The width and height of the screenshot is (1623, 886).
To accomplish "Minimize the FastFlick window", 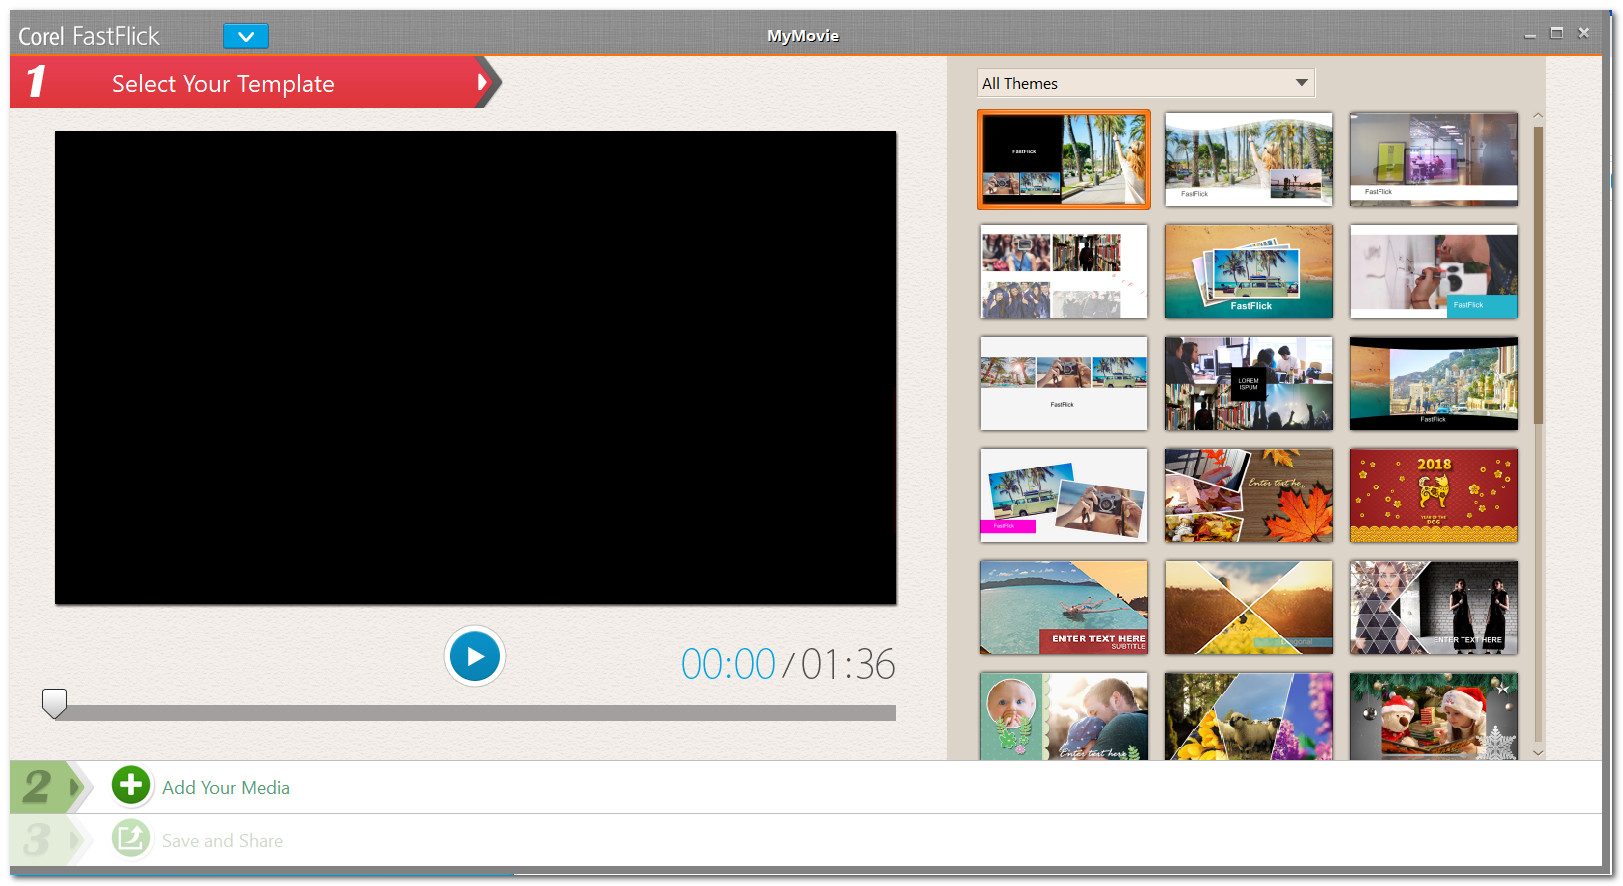I will [1530, 34].
